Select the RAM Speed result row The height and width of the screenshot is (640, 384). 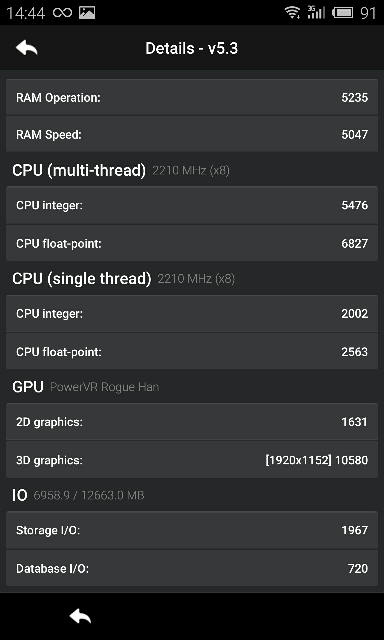click(192, 134)
